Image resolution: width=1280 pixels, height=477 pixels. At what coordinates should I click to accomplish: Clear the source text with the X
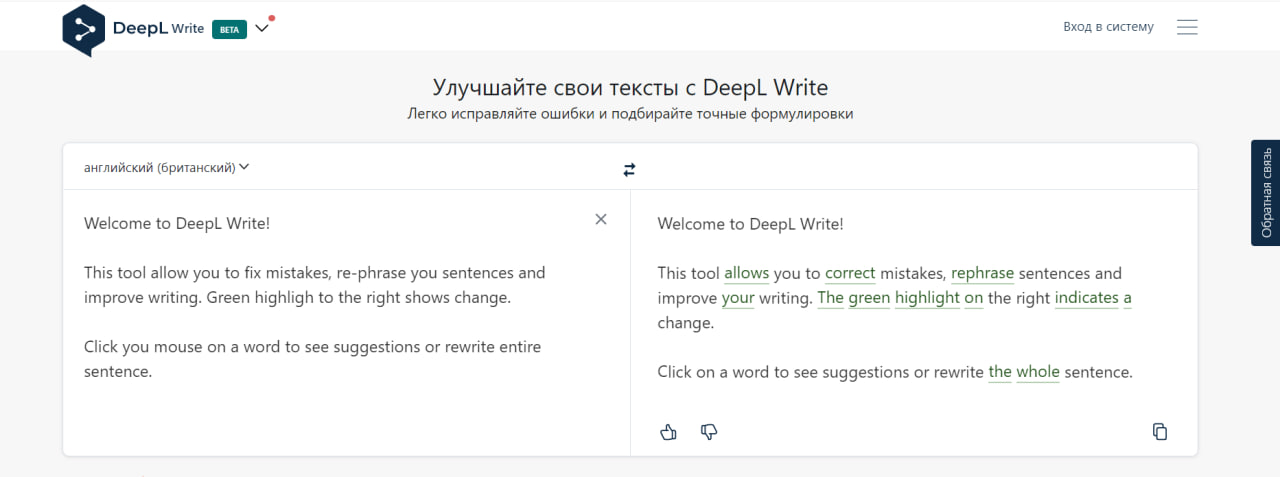tap(601, 220)
